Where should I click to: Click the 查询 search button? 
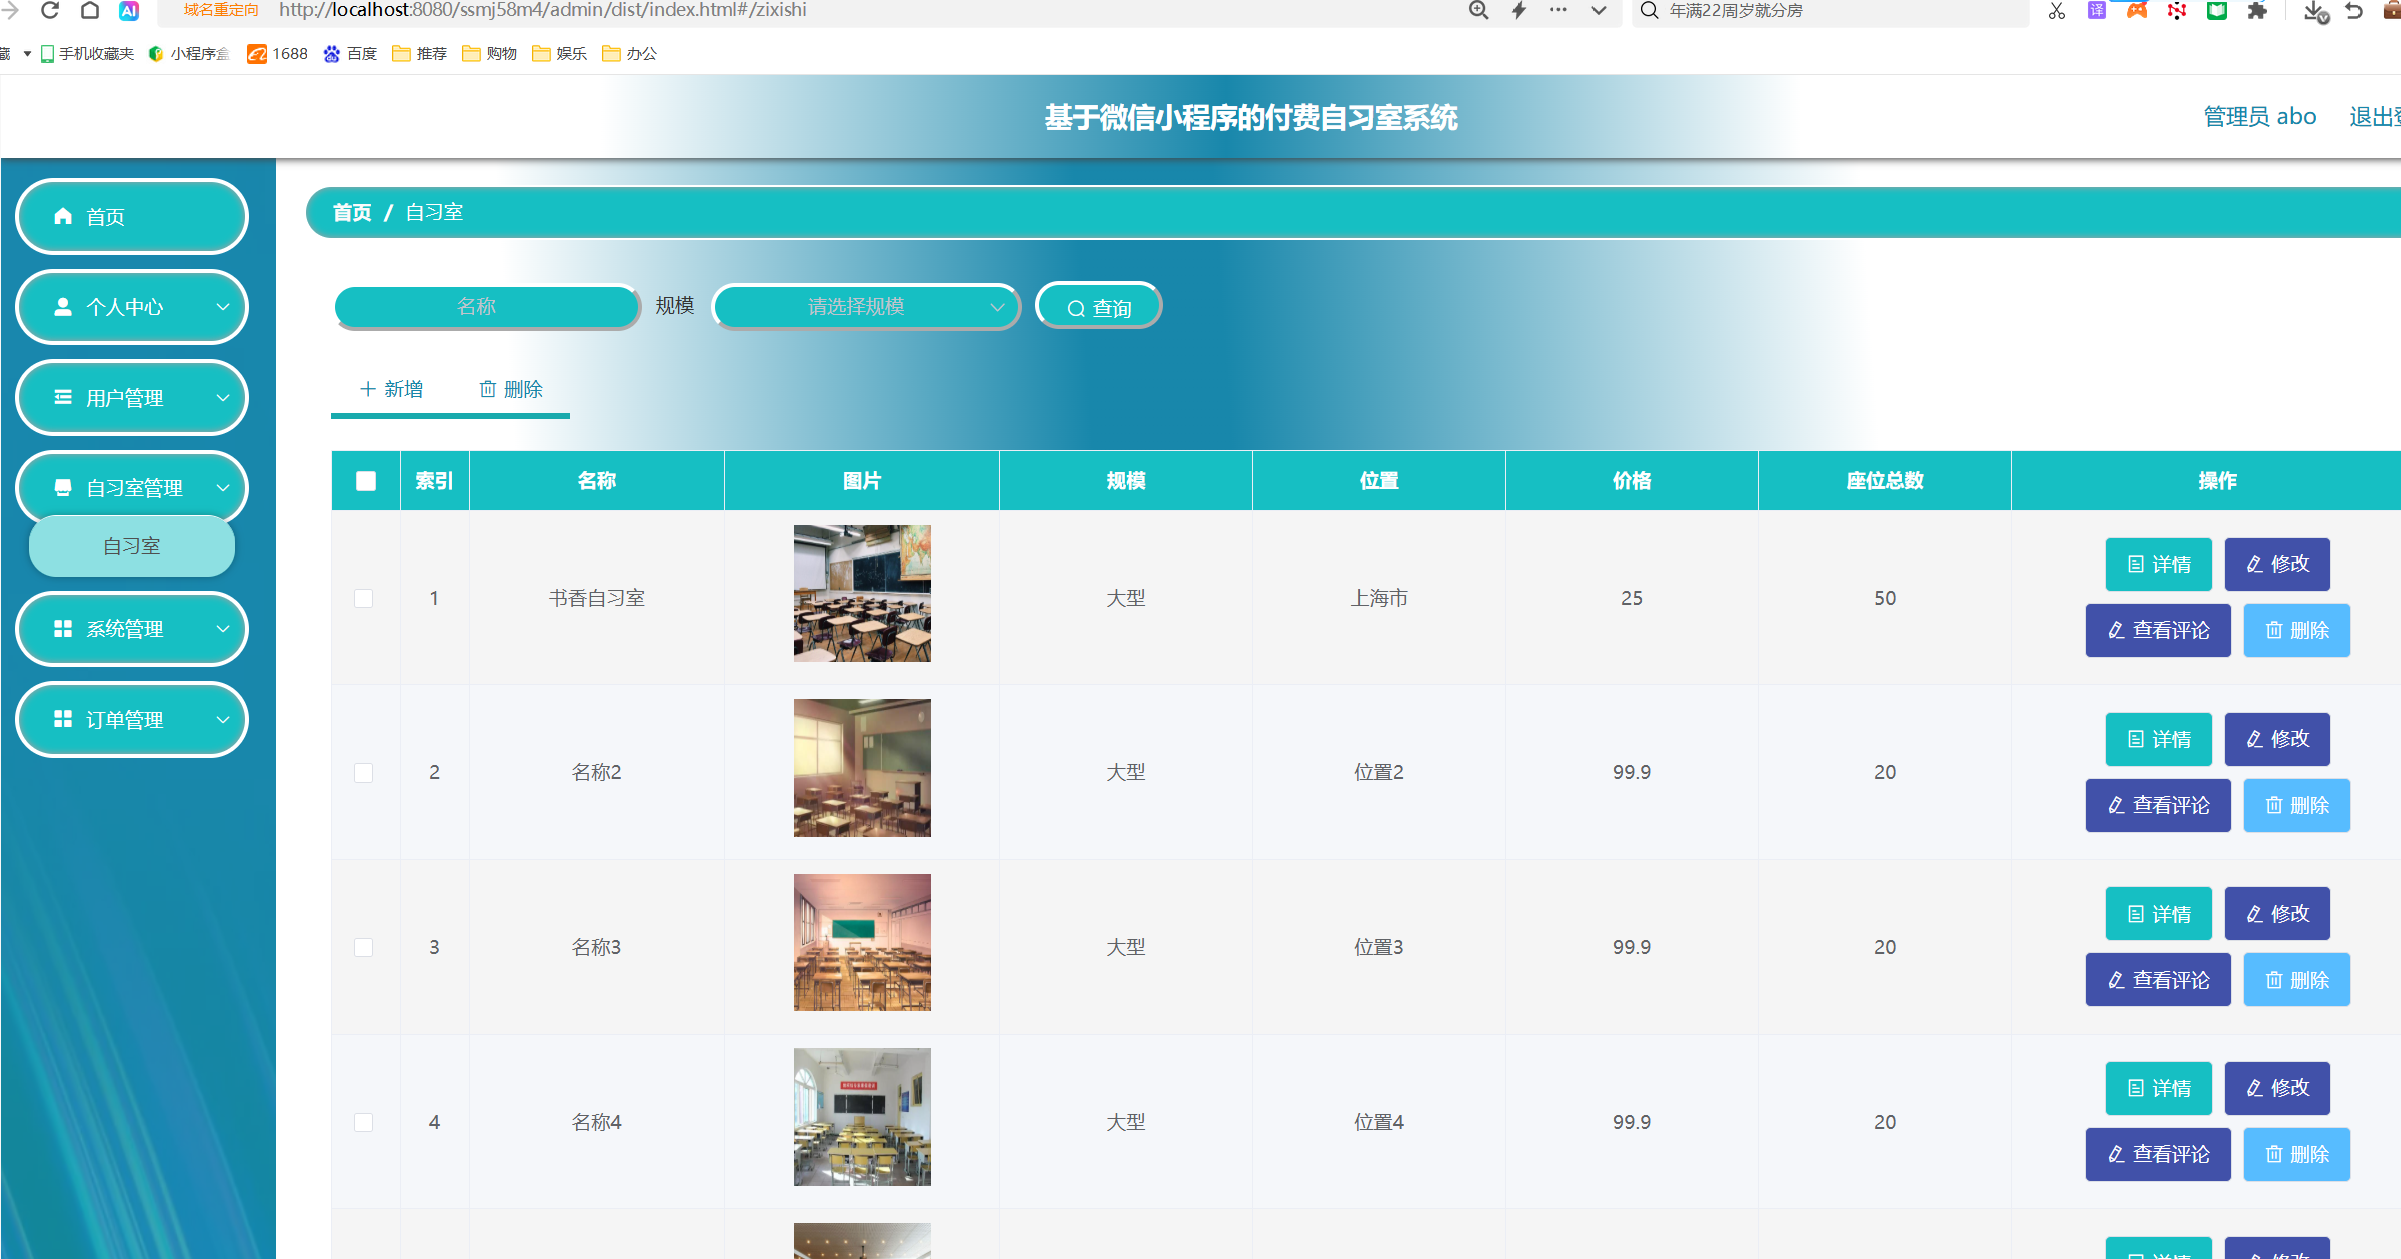(x=1099, y=307)
